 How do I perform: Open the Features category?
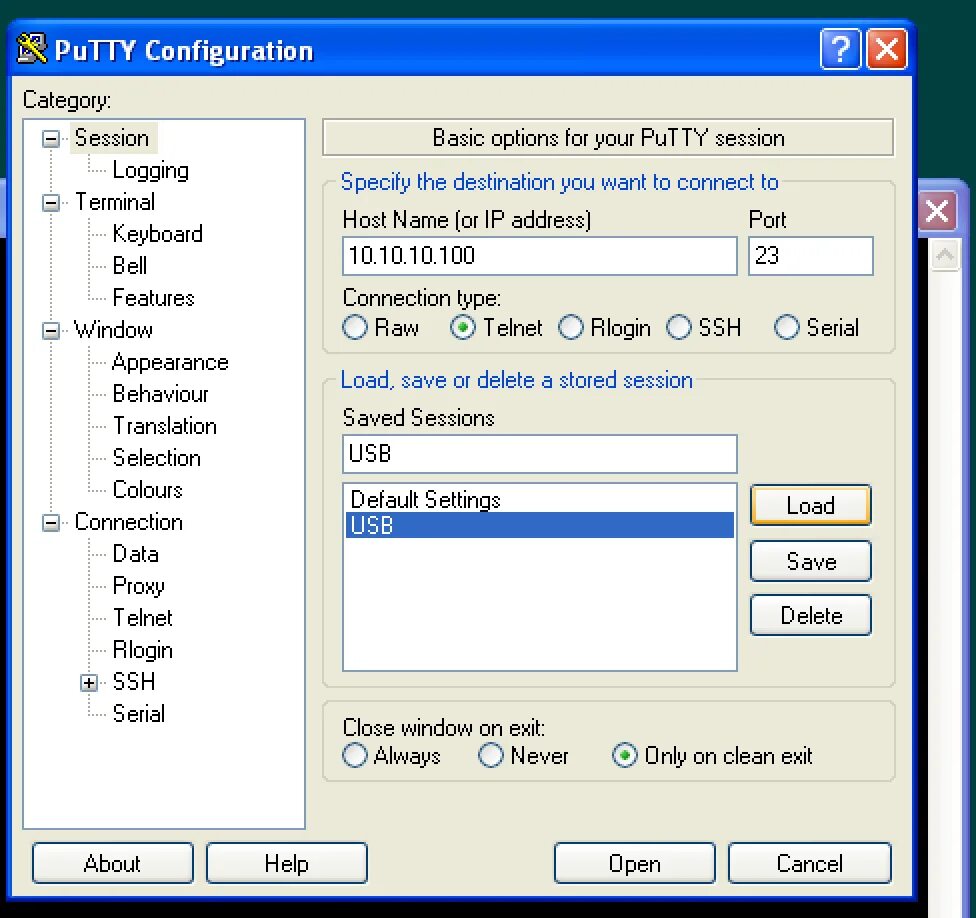click(x=154, y=297)
